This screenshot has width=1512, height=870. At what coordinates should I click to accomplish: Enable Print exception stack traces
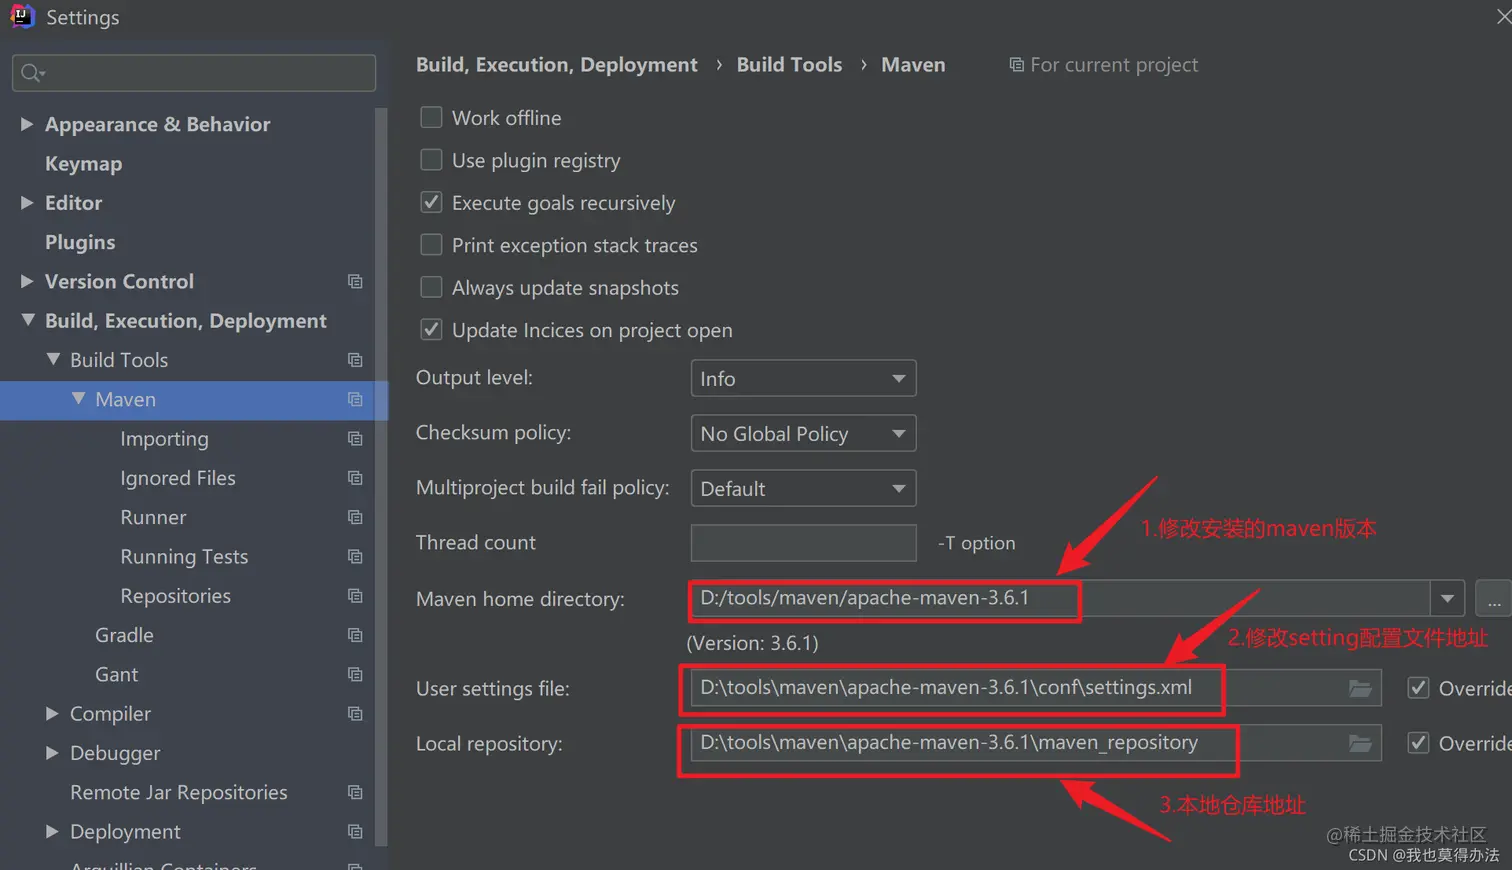[x=431, y=245]
